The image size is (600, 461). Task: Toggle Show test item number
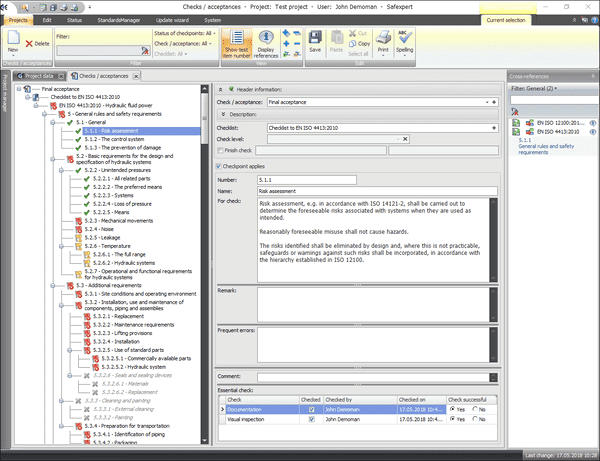[236, 44]
